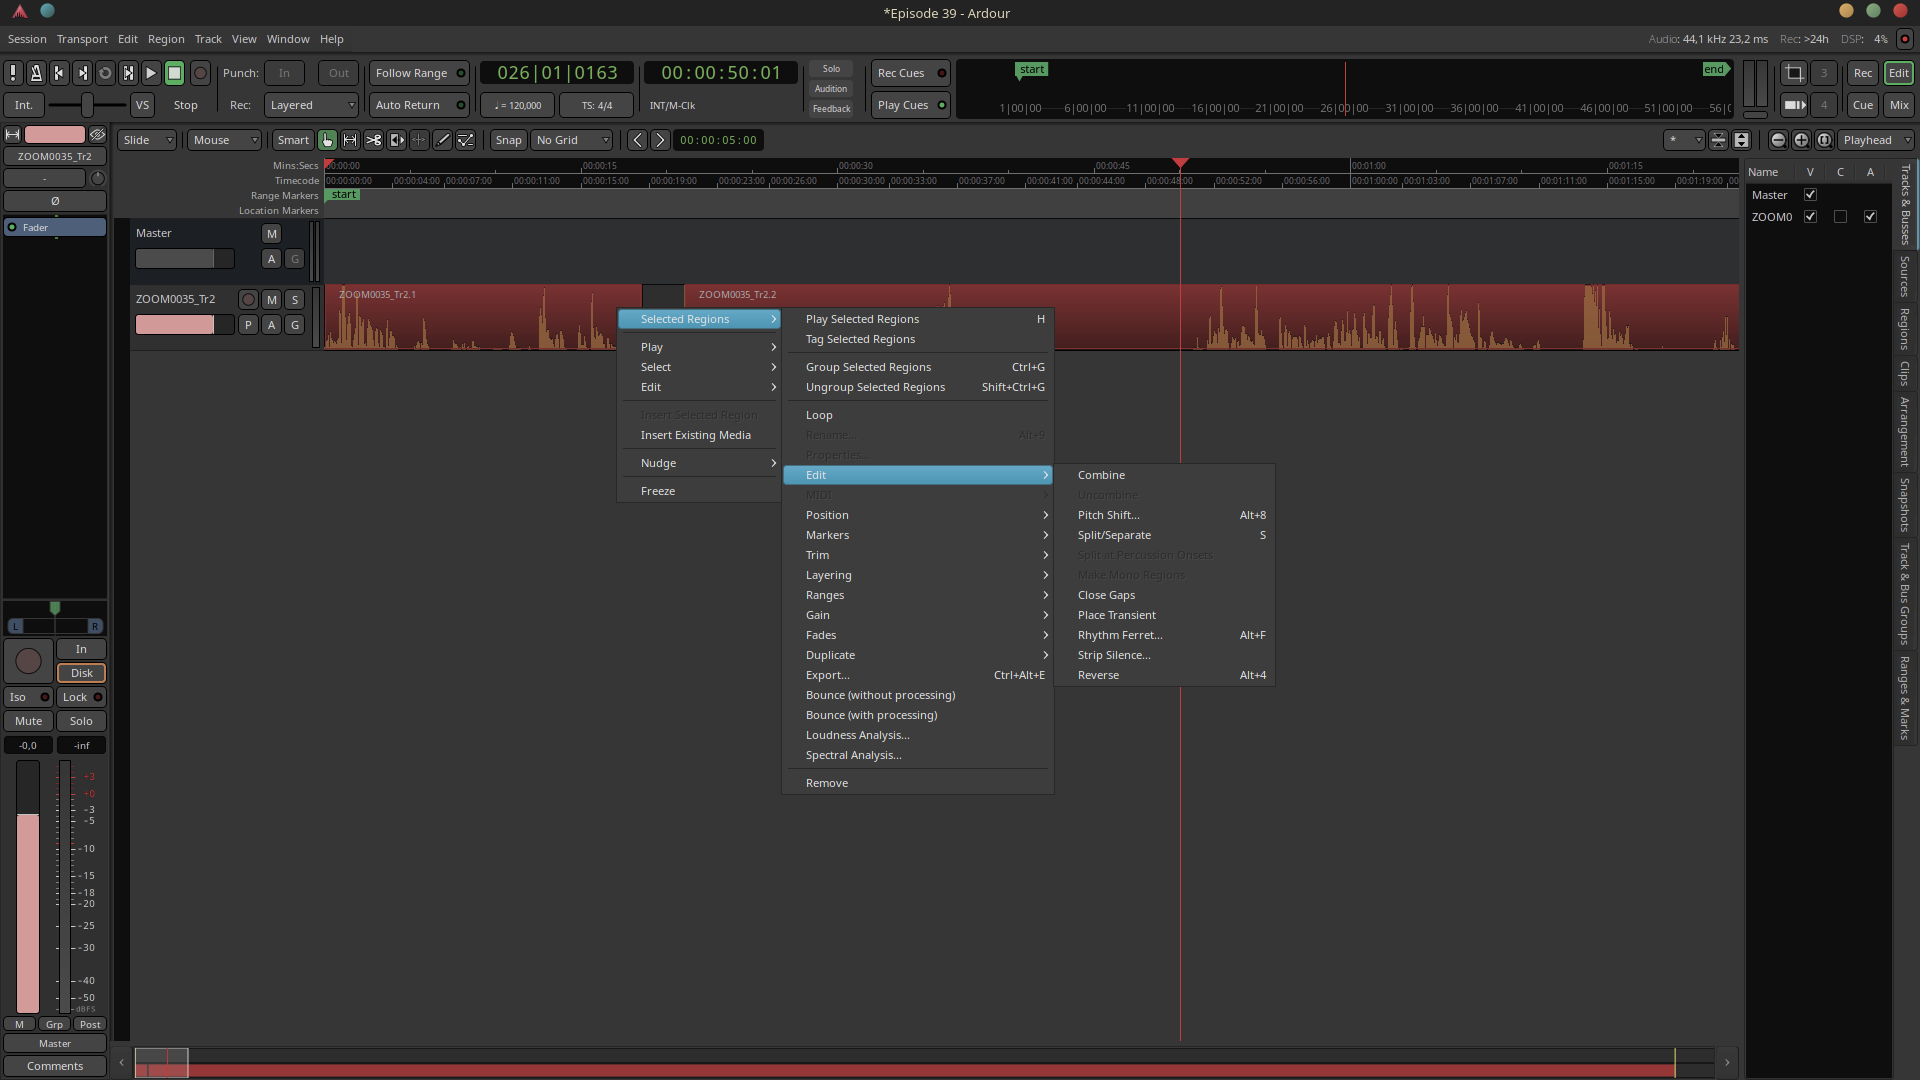Click the shuttle speed slider

click(88, 105)
